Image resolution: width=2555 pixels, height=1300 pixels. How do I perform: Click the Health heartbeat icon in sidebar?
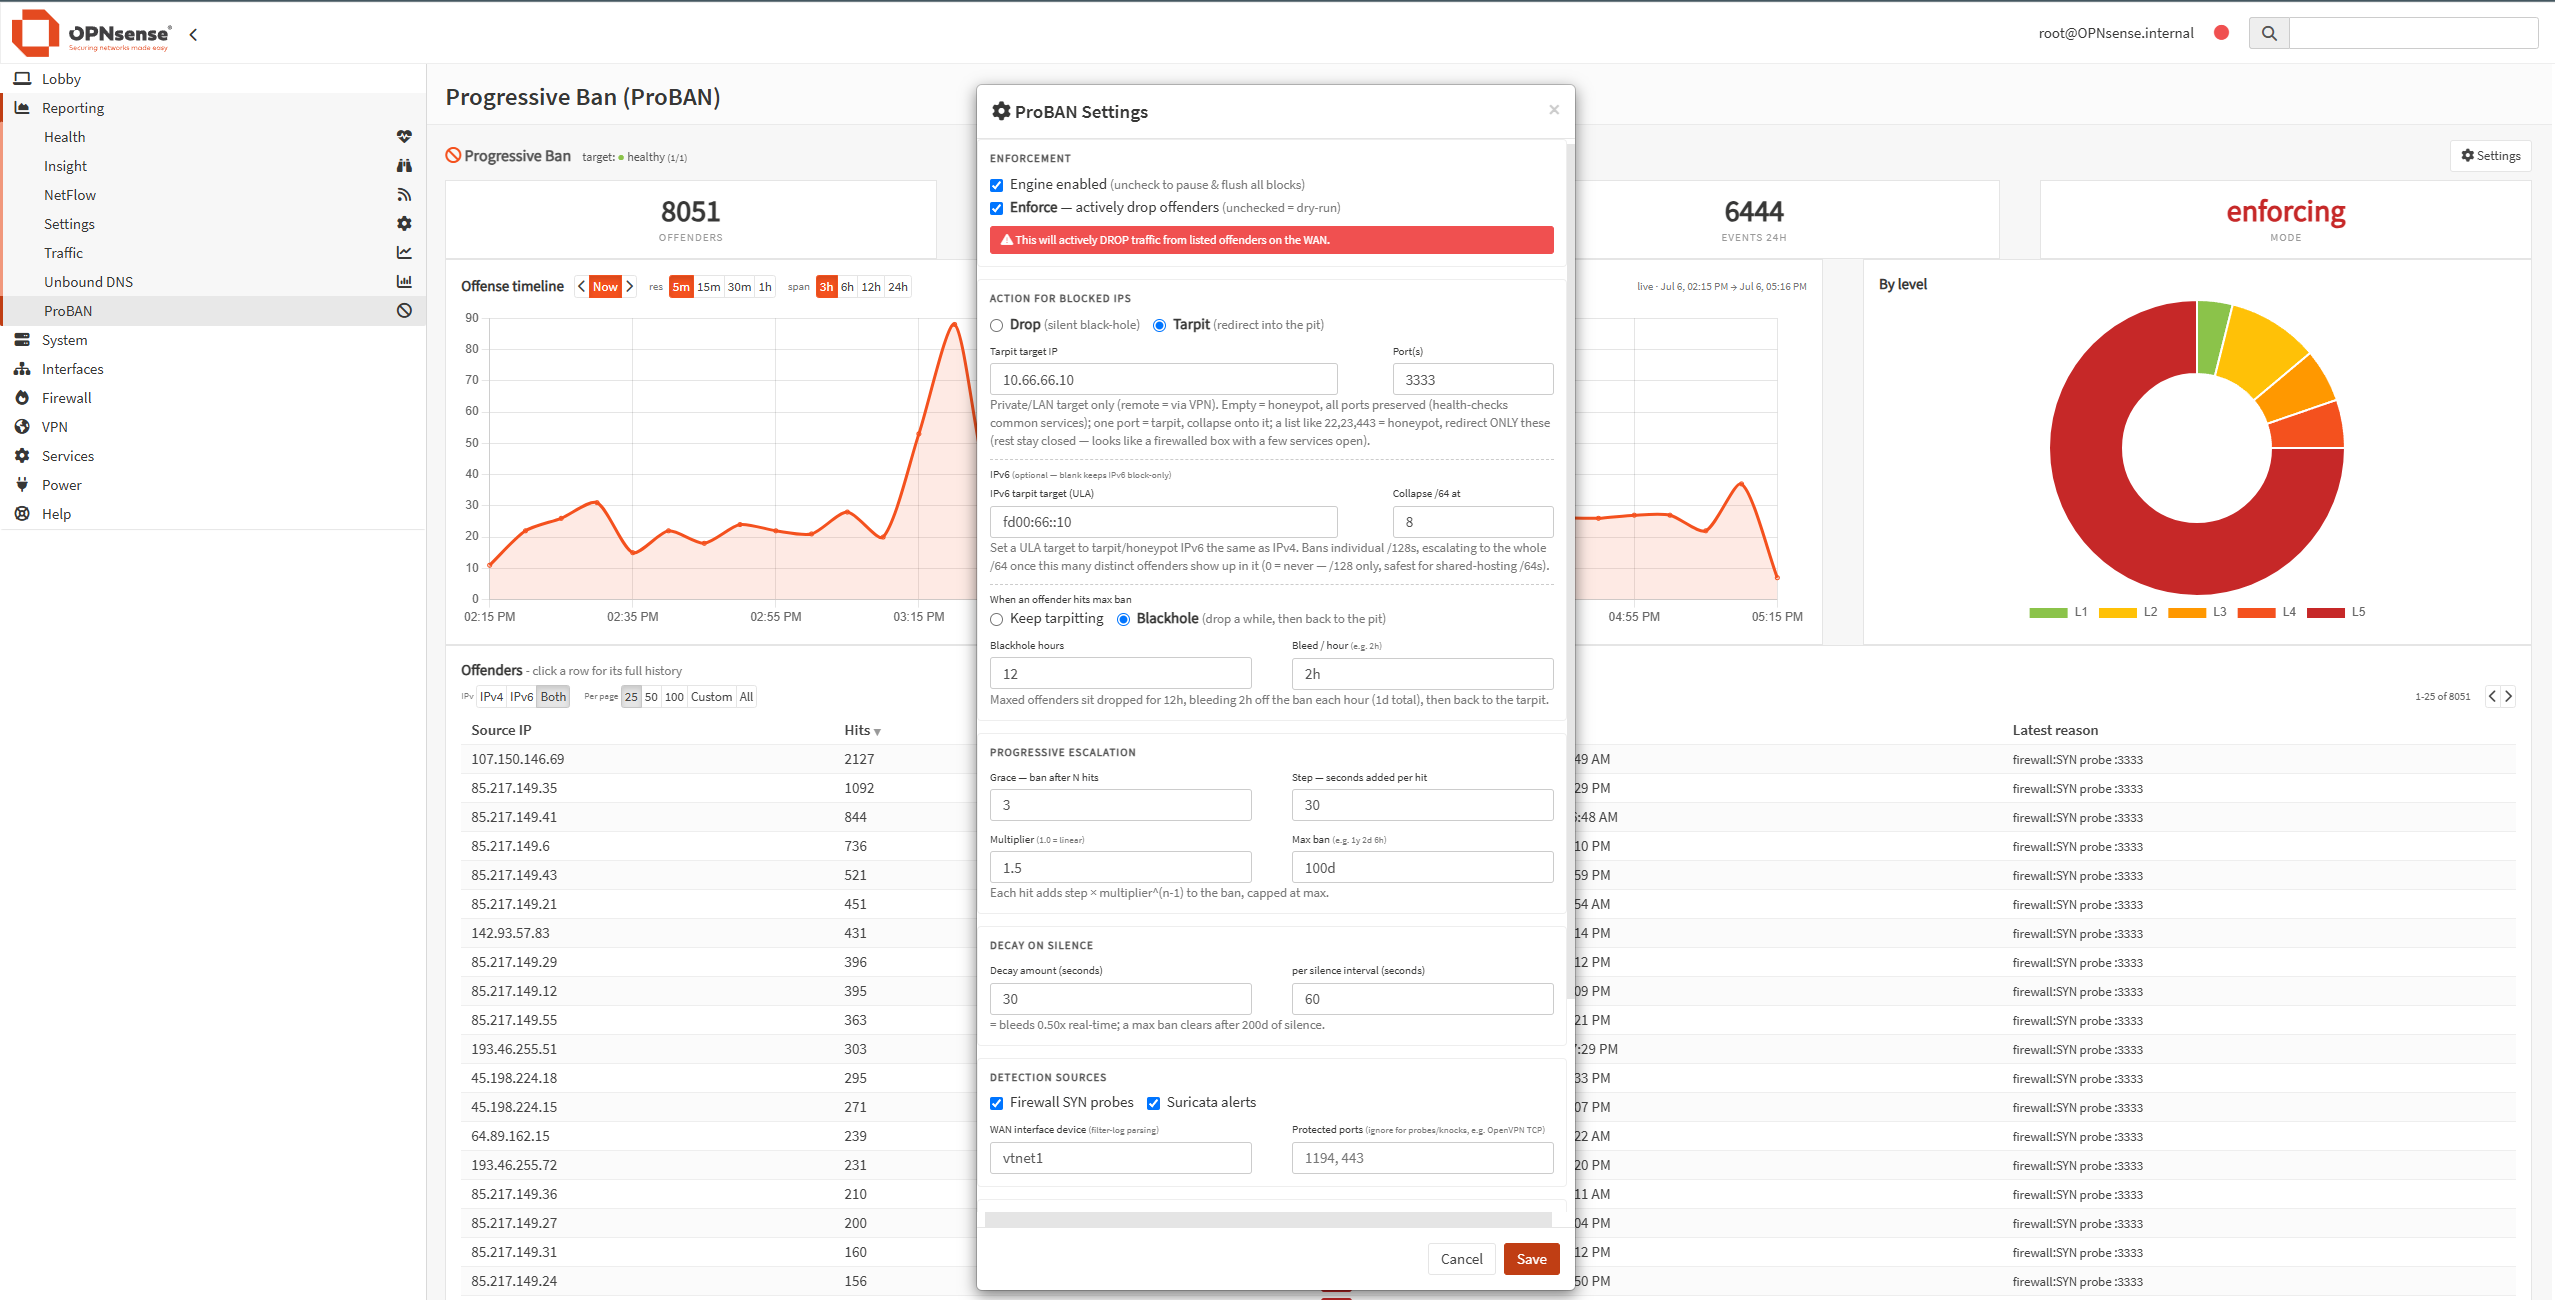(x=404, y=137)
